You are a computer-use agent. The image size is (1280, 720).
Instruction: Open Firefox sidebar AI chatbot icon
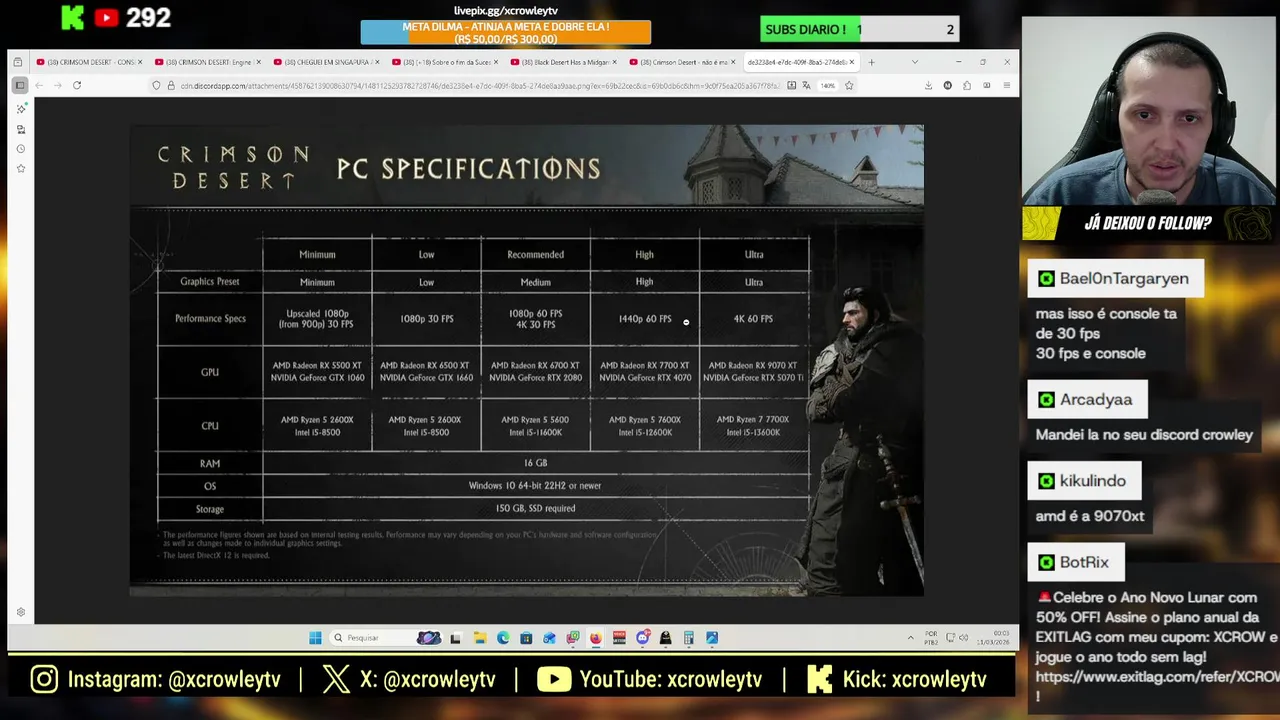(x=21, y=108)
